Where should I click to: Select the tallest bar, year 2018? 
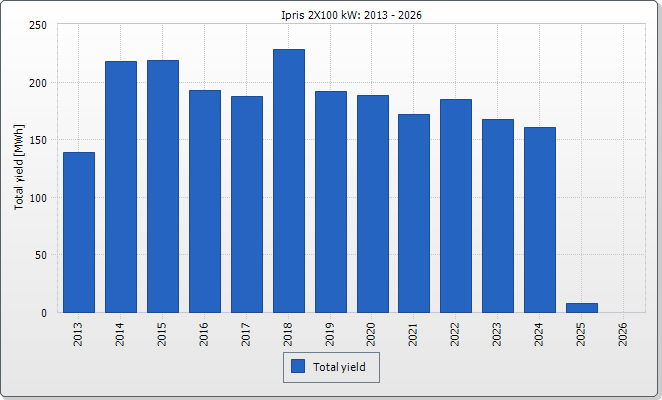pos(289,181)
